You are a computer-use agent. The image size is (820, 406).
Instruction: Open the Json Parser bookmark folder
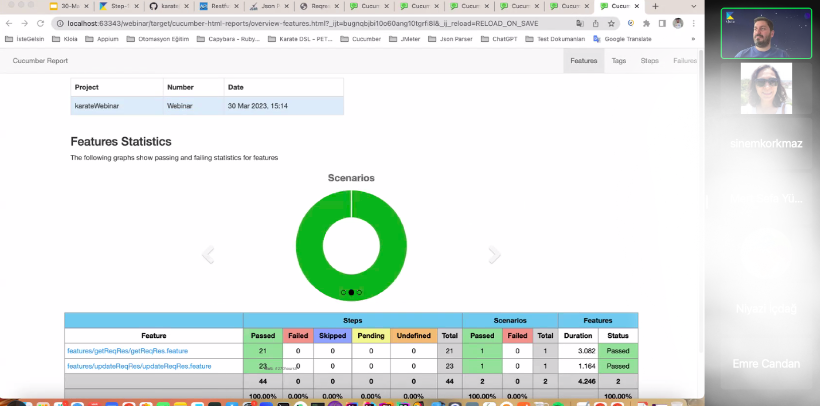[450, 39]
